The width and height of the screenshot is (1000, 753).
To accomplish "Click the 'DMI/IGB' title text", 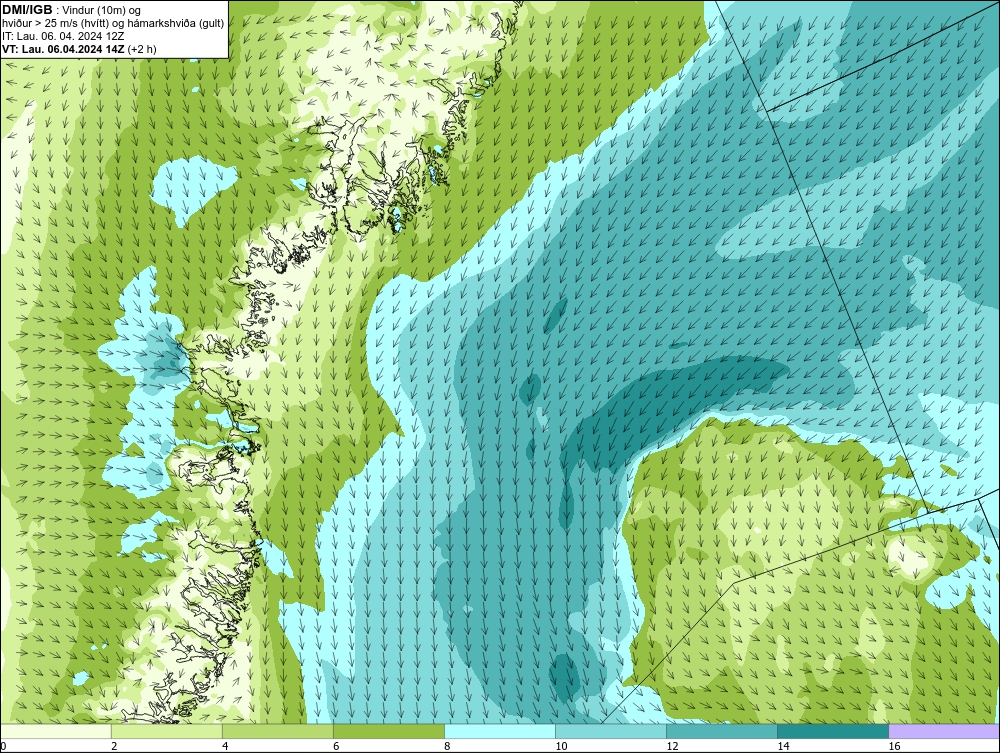I will click(x=27, y=10).
